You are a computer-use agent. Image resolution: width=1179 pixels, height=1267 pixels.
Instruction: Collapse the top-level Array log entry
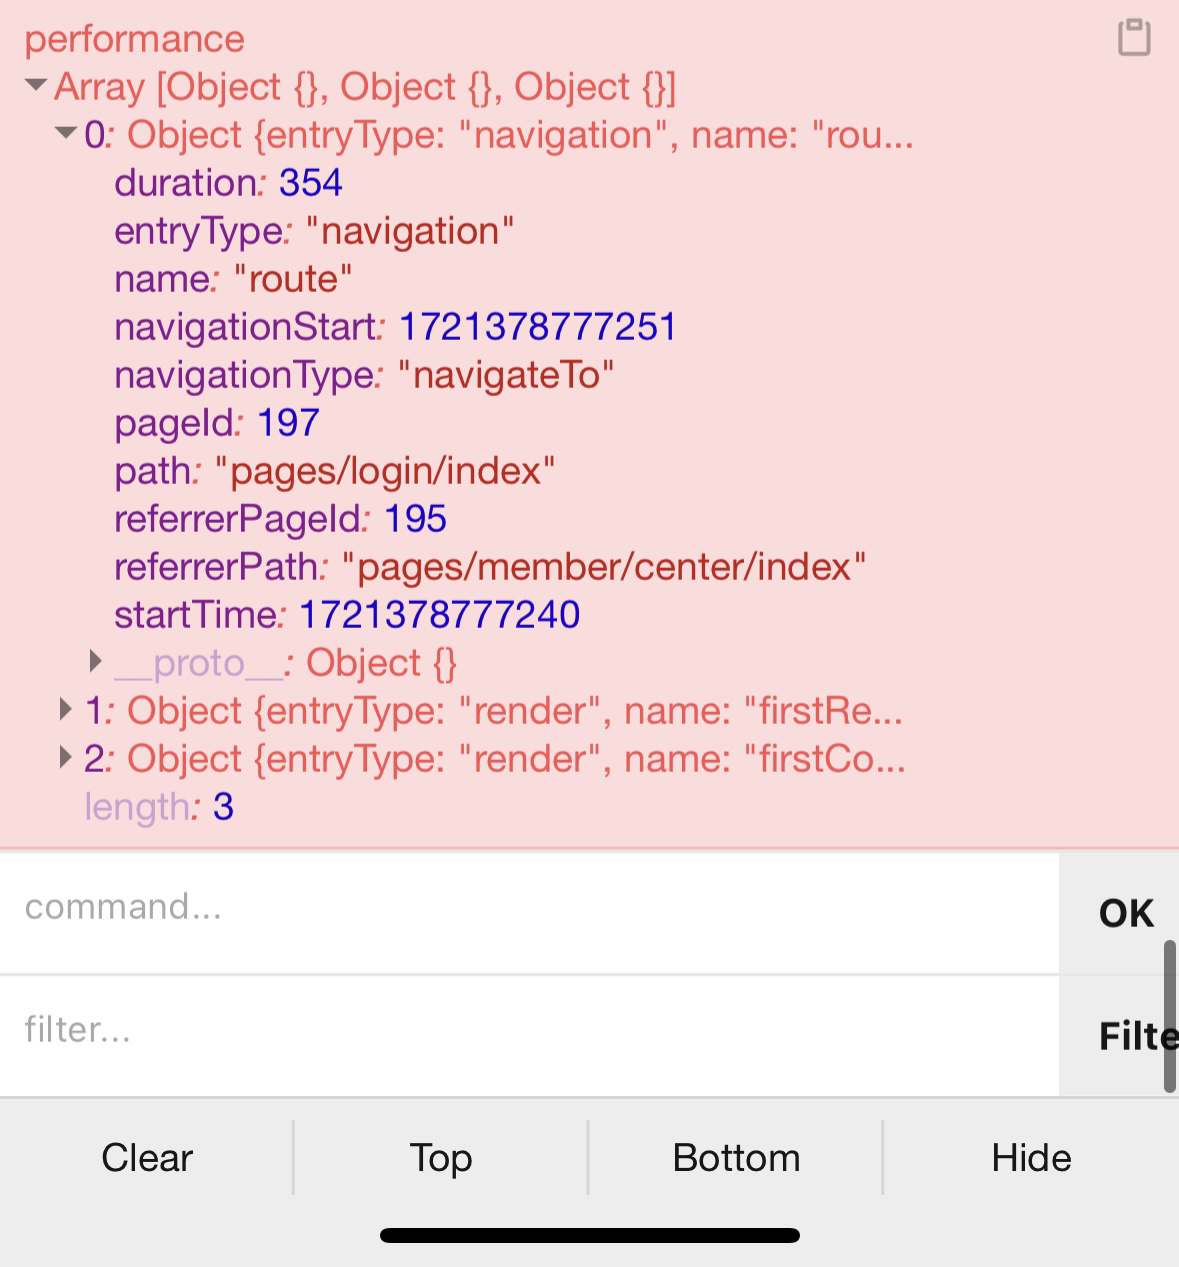click(x=36, y=86)
